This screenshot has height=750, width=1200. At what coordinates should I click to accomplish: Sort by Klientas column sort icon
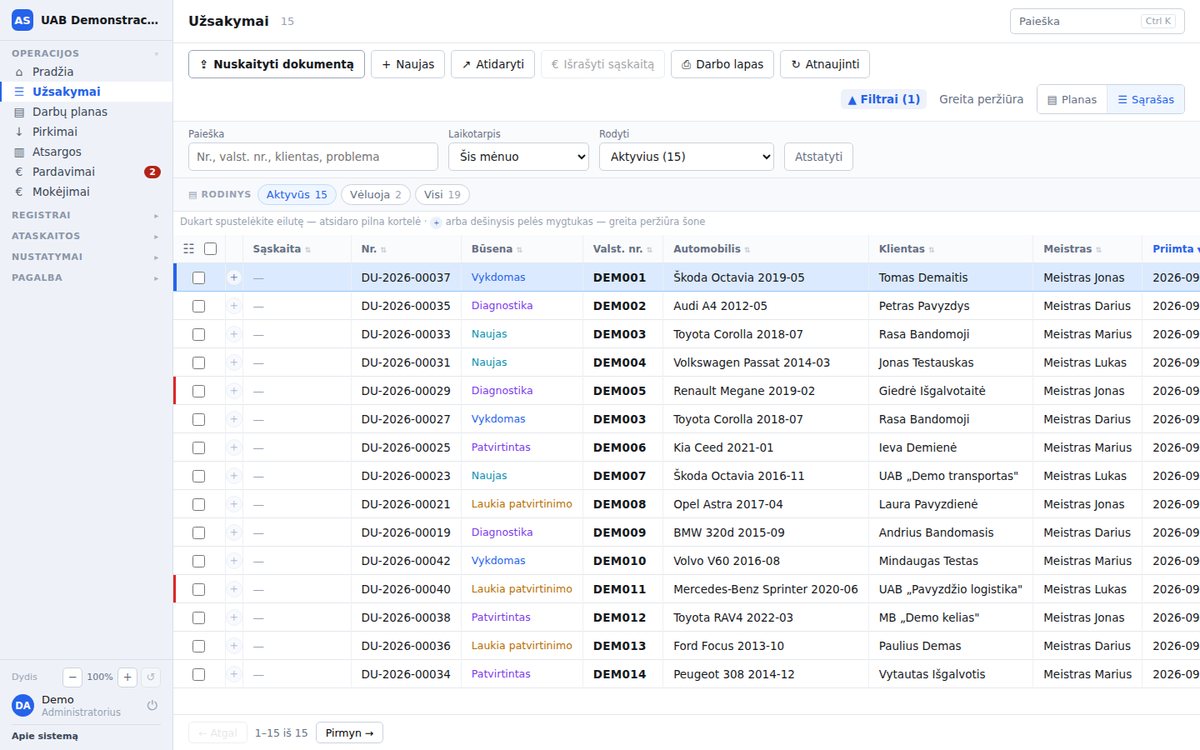(x=933, y=249)
